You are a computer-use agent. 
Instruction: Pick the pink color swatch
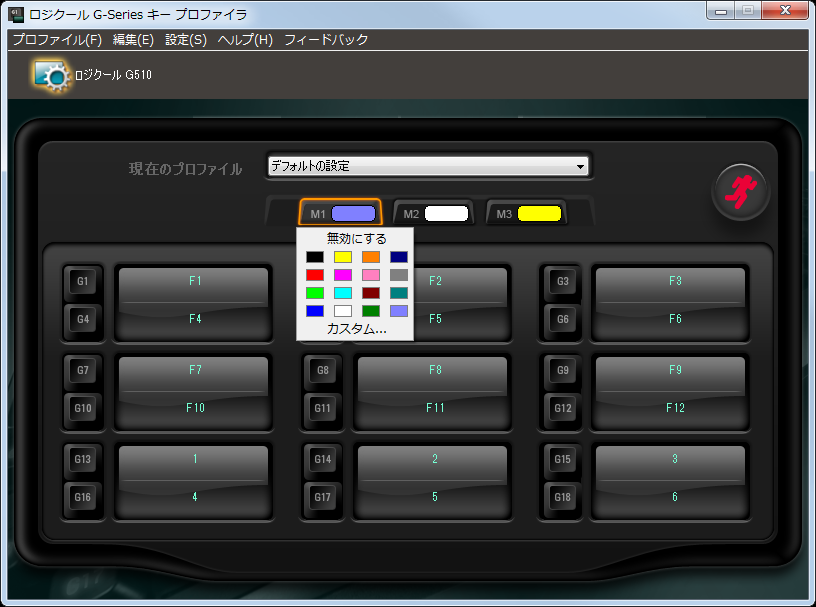click(371, 275)
